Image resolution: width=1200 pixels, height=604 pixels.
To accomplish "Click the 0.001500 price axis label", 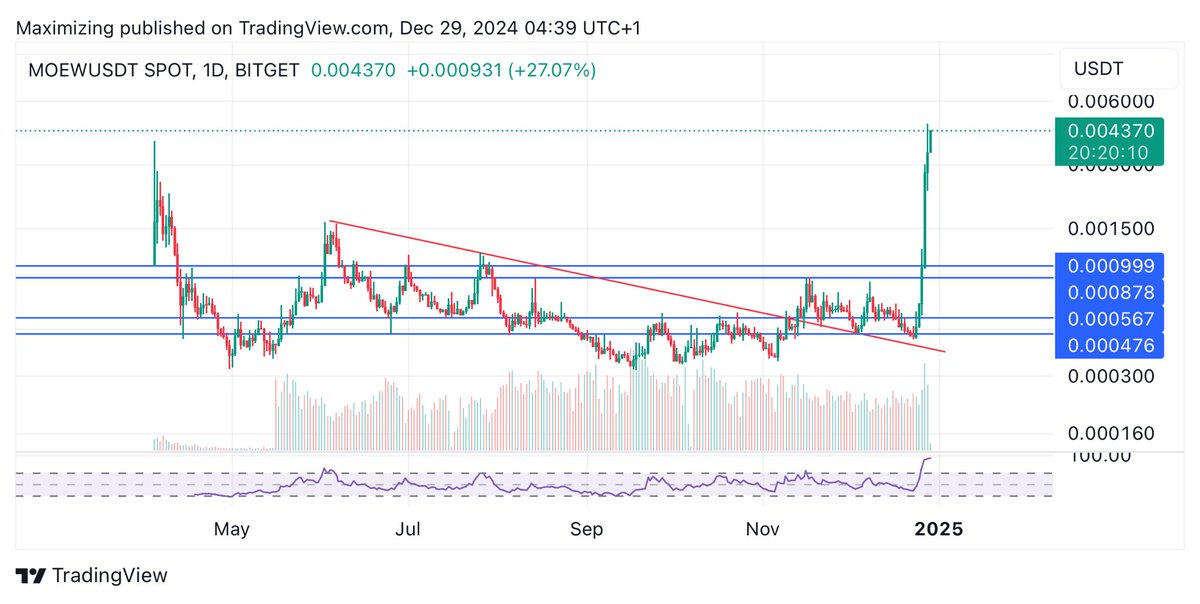I will [1110, 228].
